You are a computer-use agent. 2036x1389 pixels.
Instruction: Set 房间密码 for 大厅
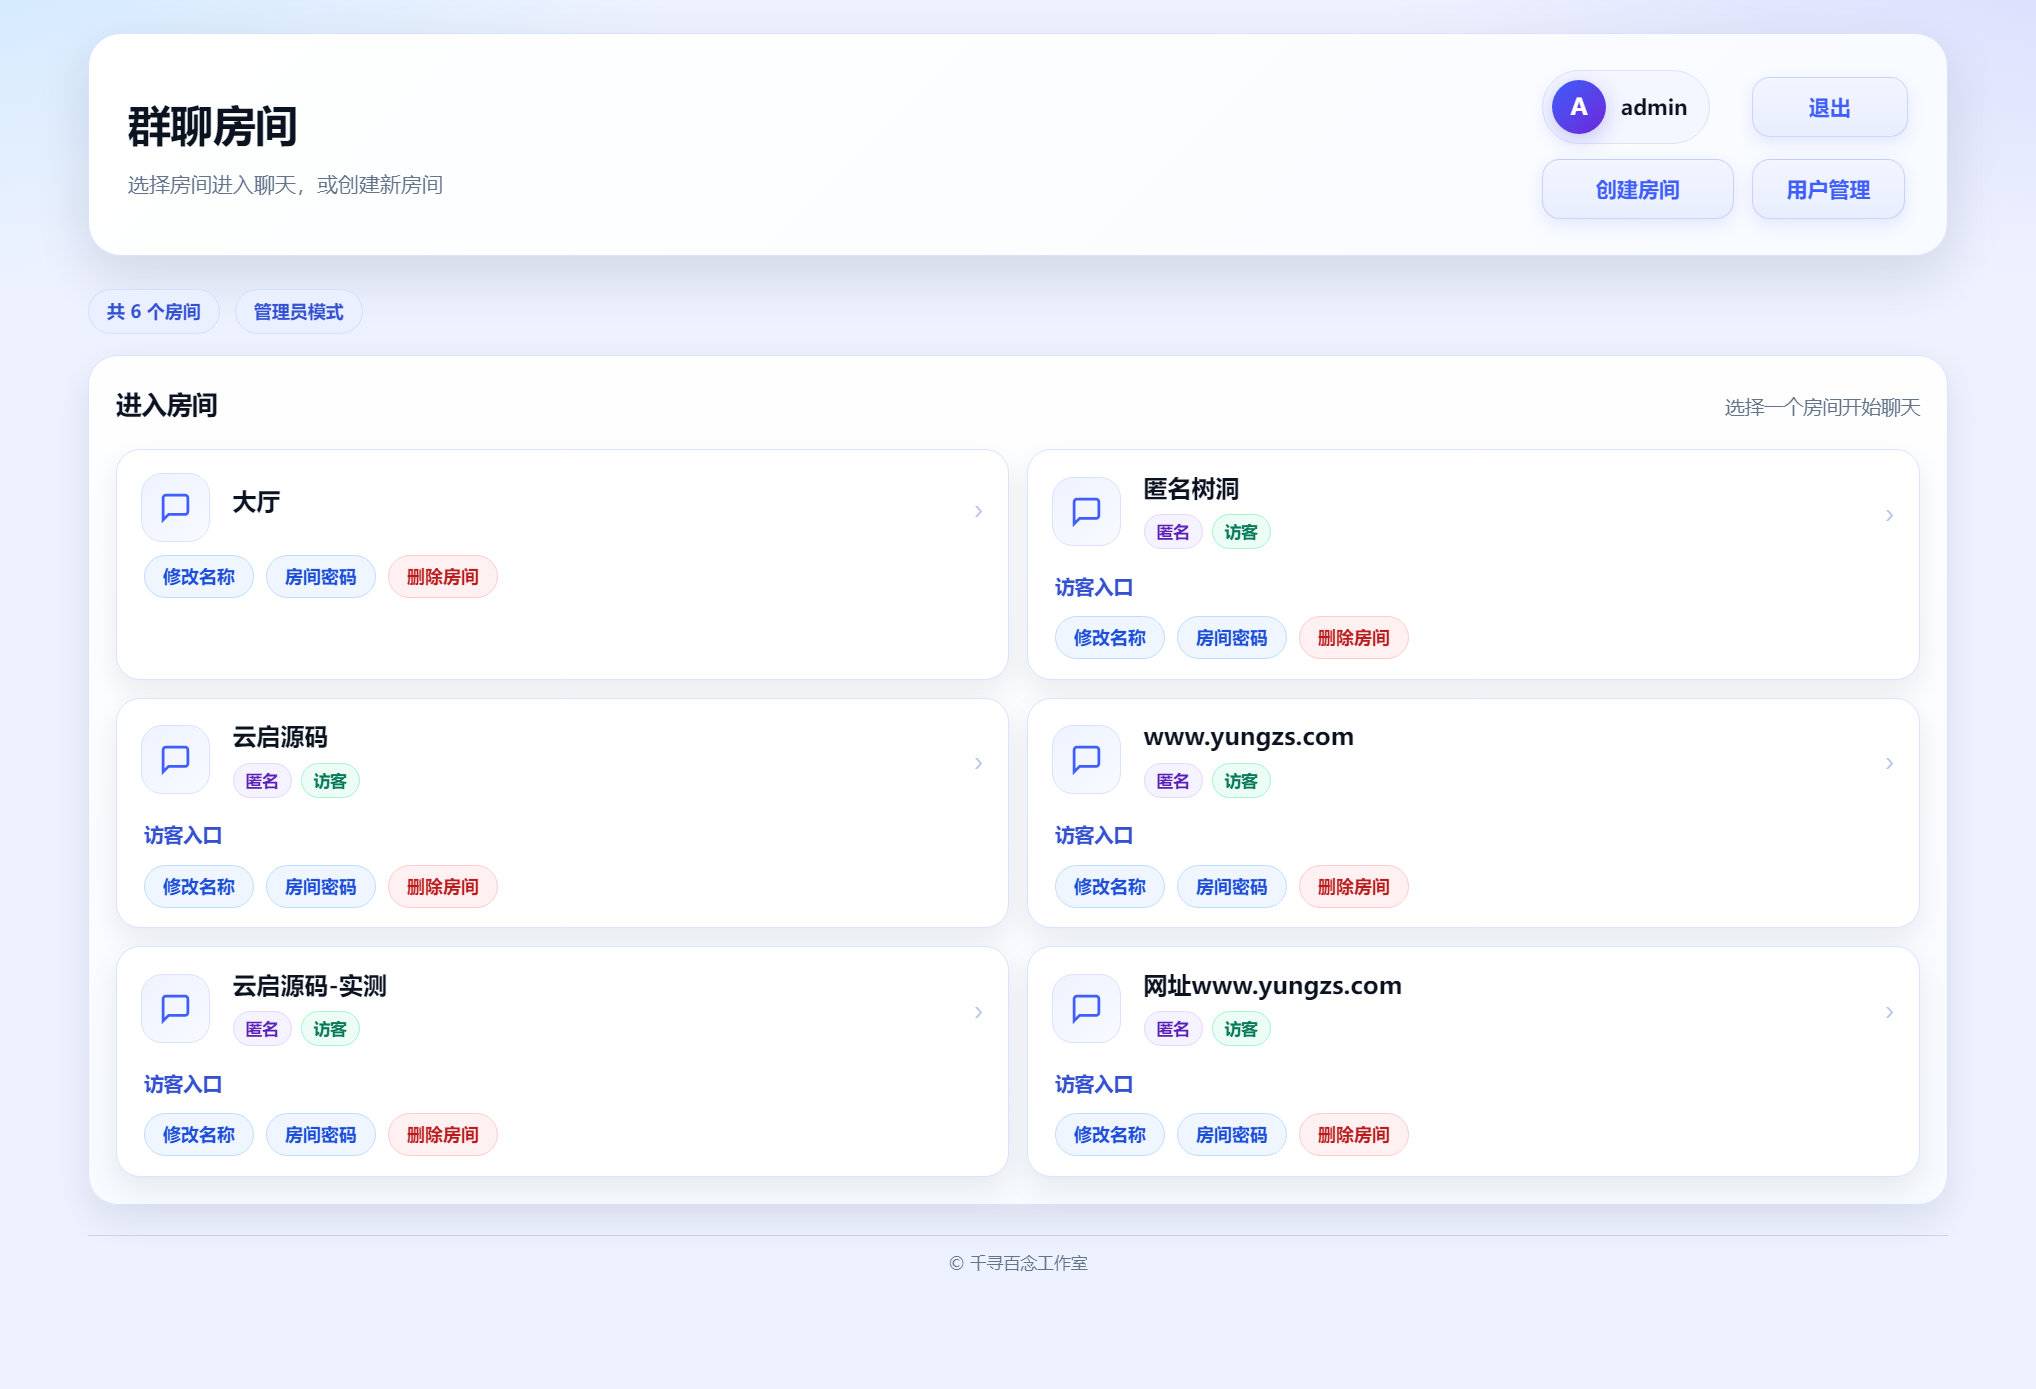321,577
